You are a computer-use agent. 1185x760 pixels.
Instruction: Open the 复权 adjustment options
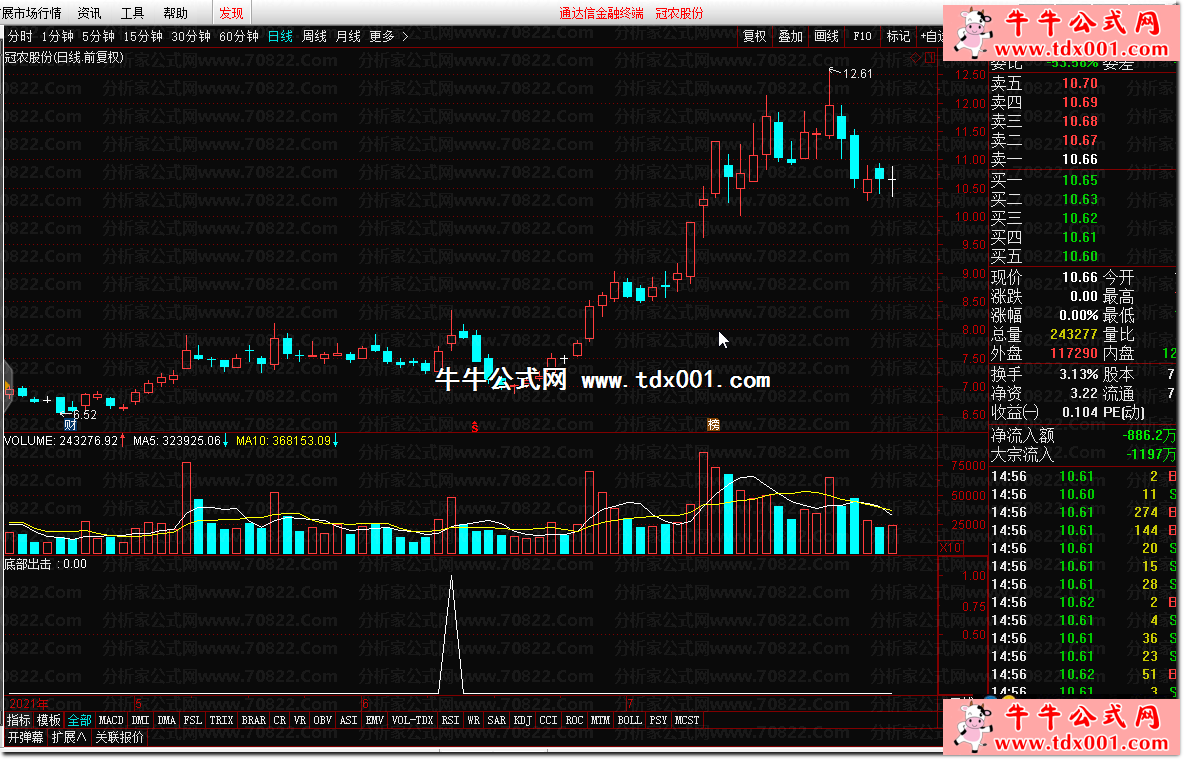[x=754, y=37]
